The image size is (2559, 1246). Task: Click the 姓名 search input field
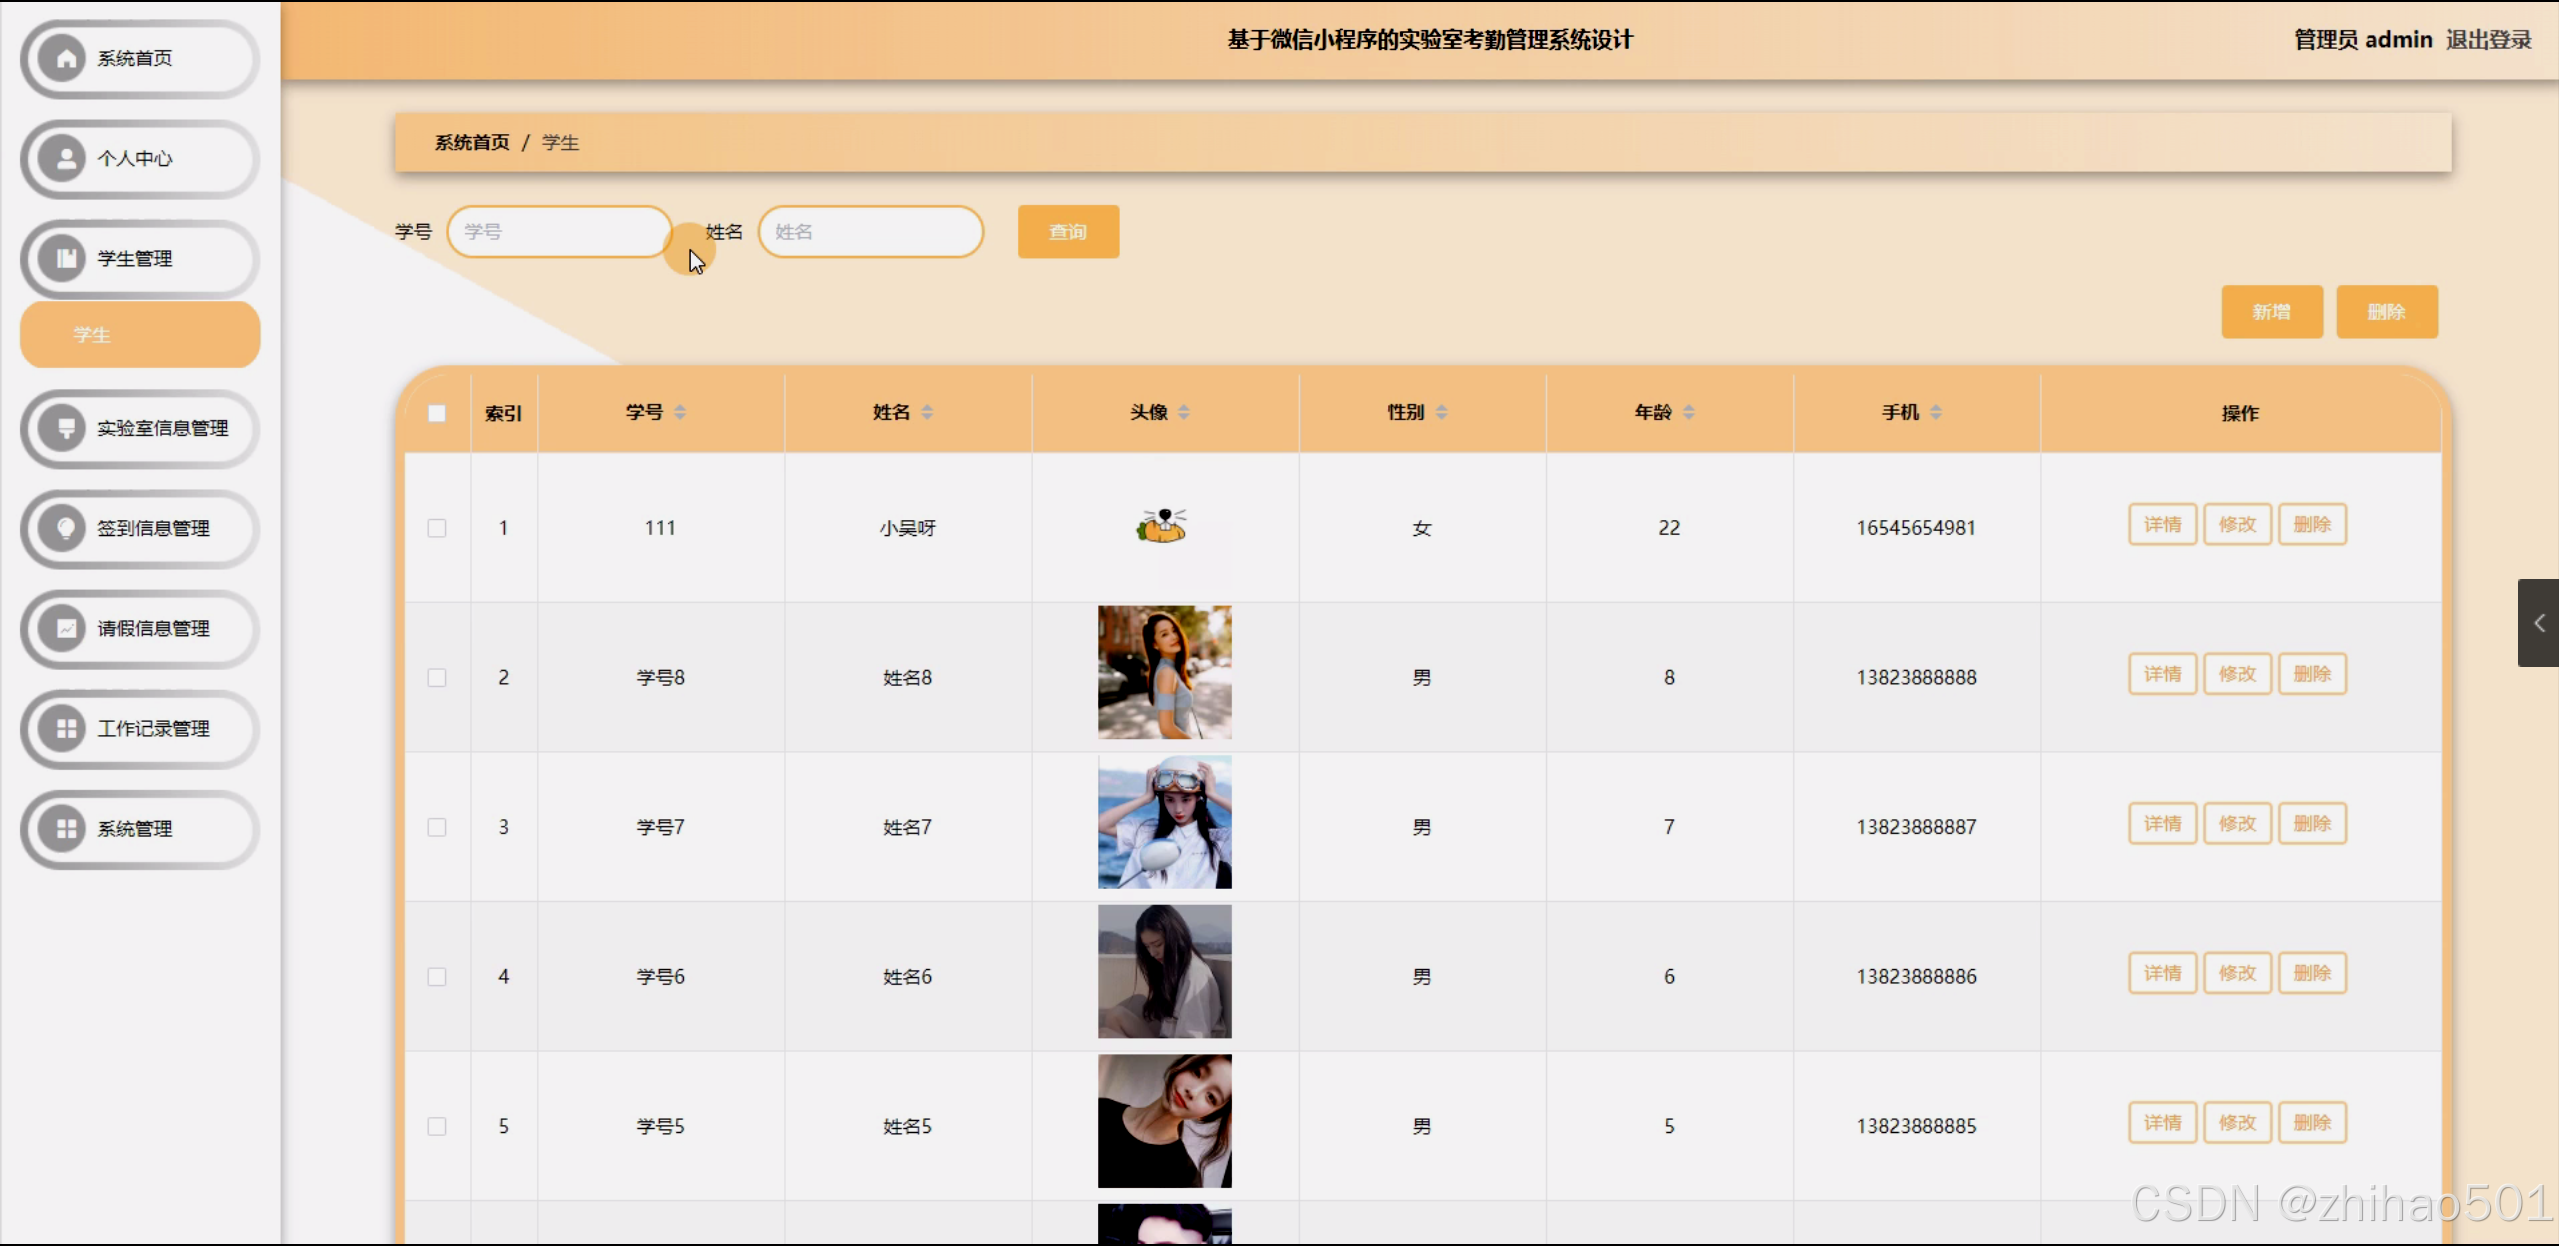(x=870, y=232)
